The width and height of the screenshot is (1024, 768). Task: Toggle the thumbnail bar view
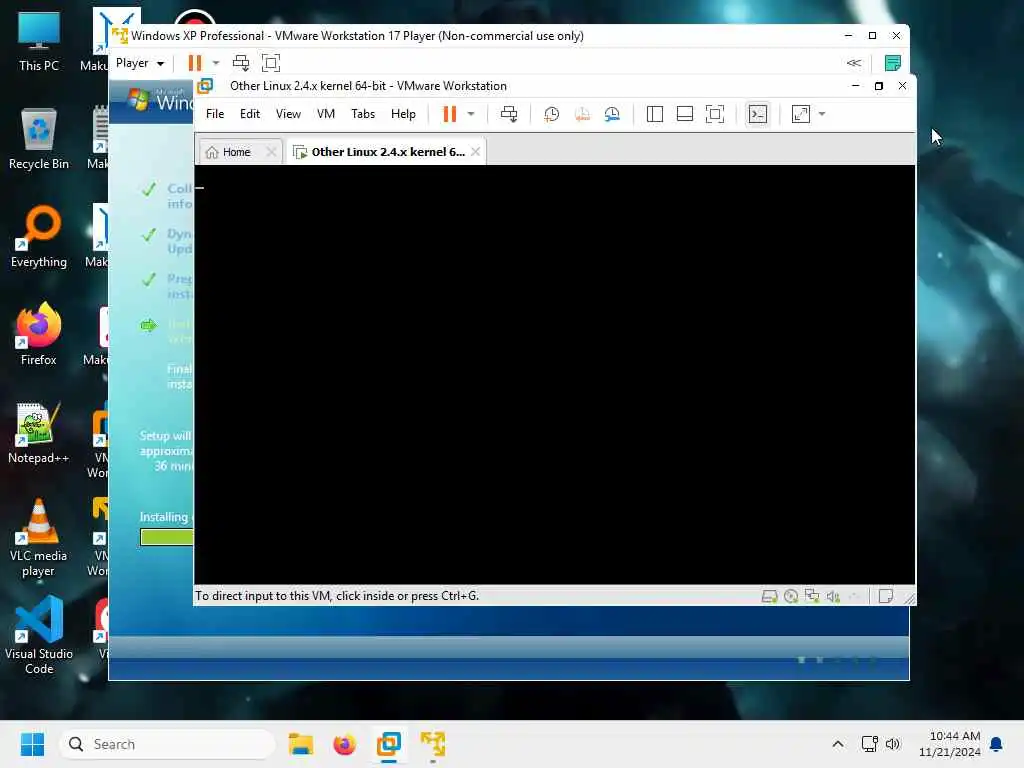(684, 114)
